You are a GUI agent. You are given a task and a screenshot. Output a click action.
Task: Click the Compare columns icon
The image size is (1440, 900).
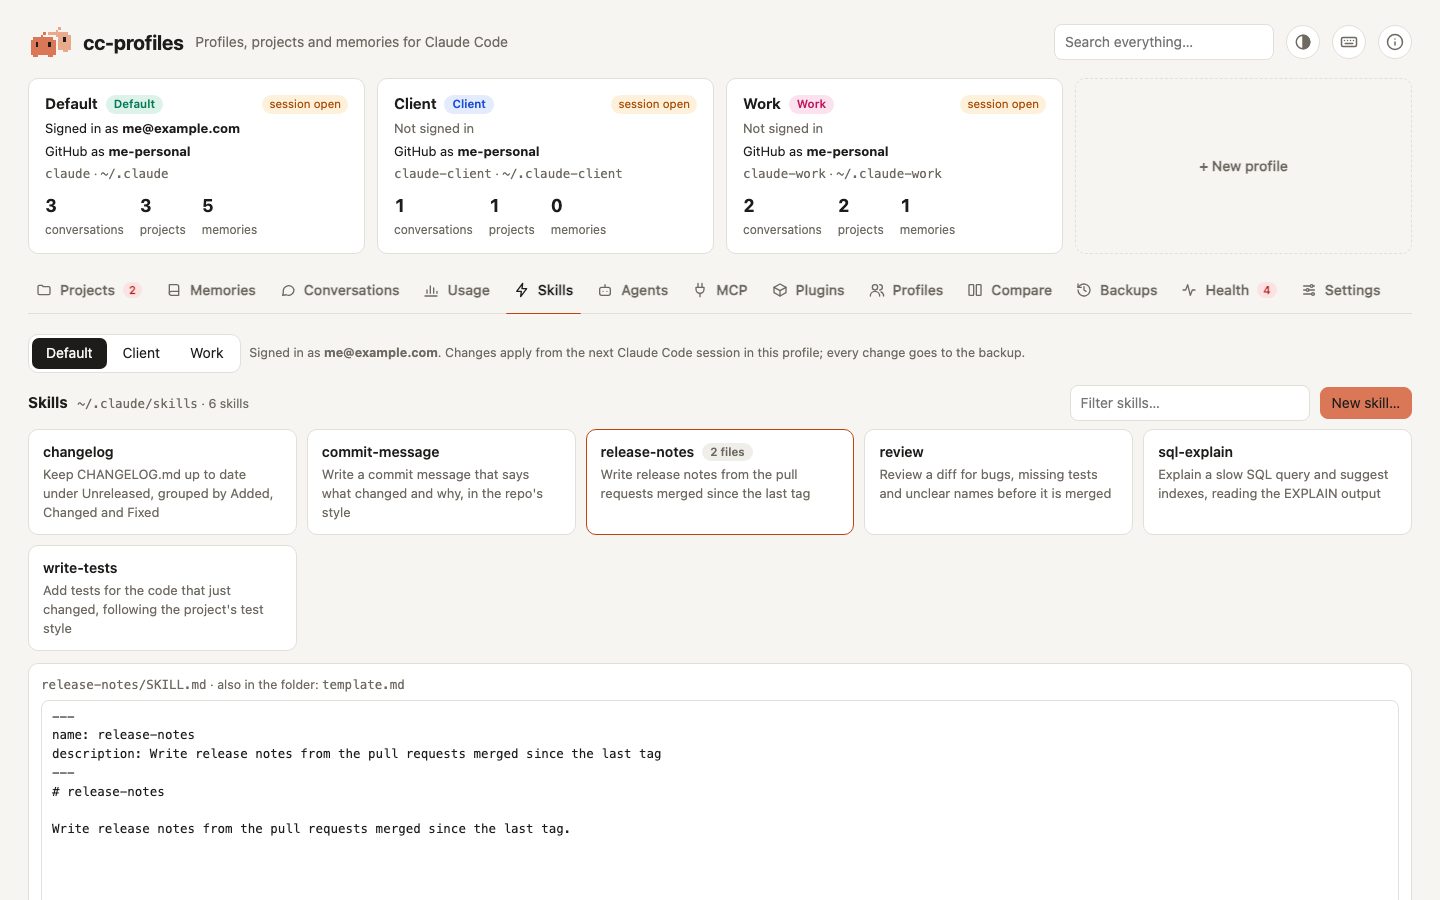click(x=975, y=290)
